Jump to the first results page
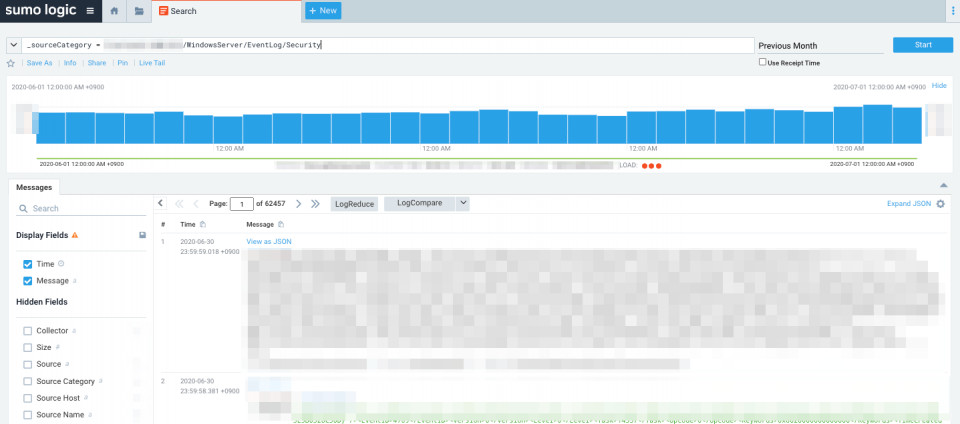Screen dimensions: 960x424 (x=179, y=204)
